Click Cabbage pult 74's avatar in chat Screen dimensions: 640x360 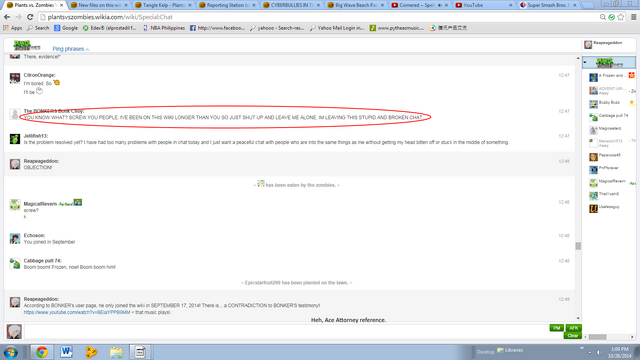(15, 264)
